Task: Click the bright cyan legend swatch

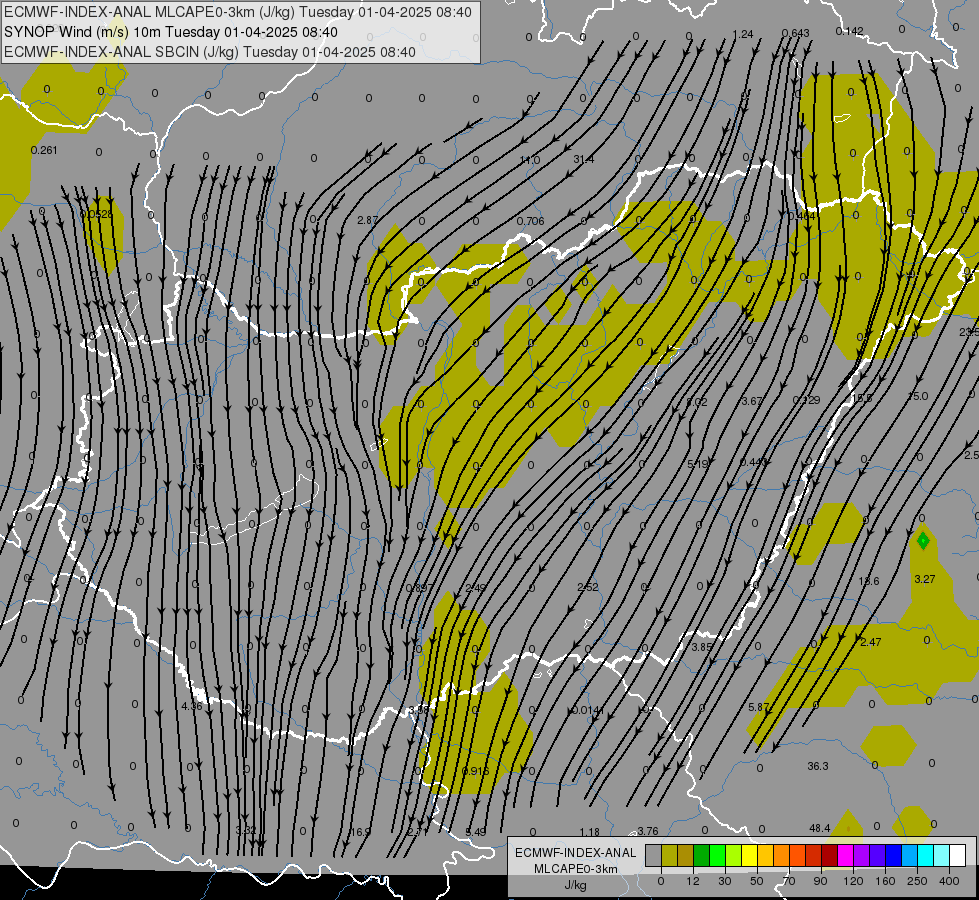Action: click(x=925, y=856)
